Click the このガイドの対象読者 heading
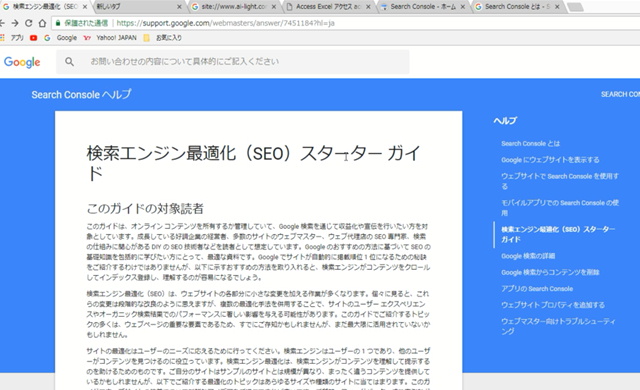The image size is (640, 390). pyautogui.click(x=145, y=208)
